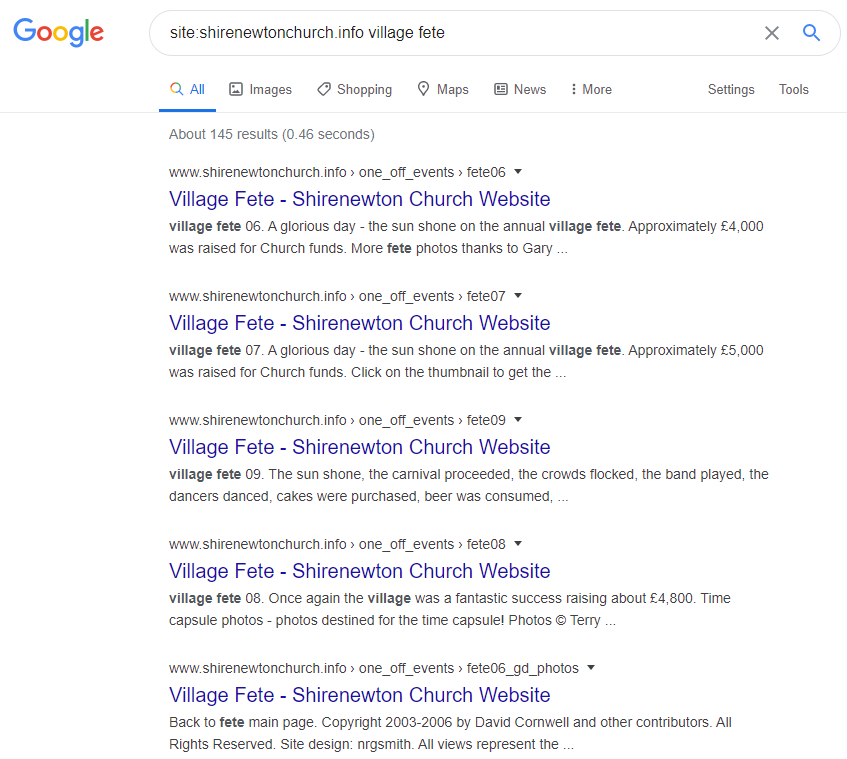
Task: Expand dropdown arrow beside fete08 URL
Action: coord(518,543)
